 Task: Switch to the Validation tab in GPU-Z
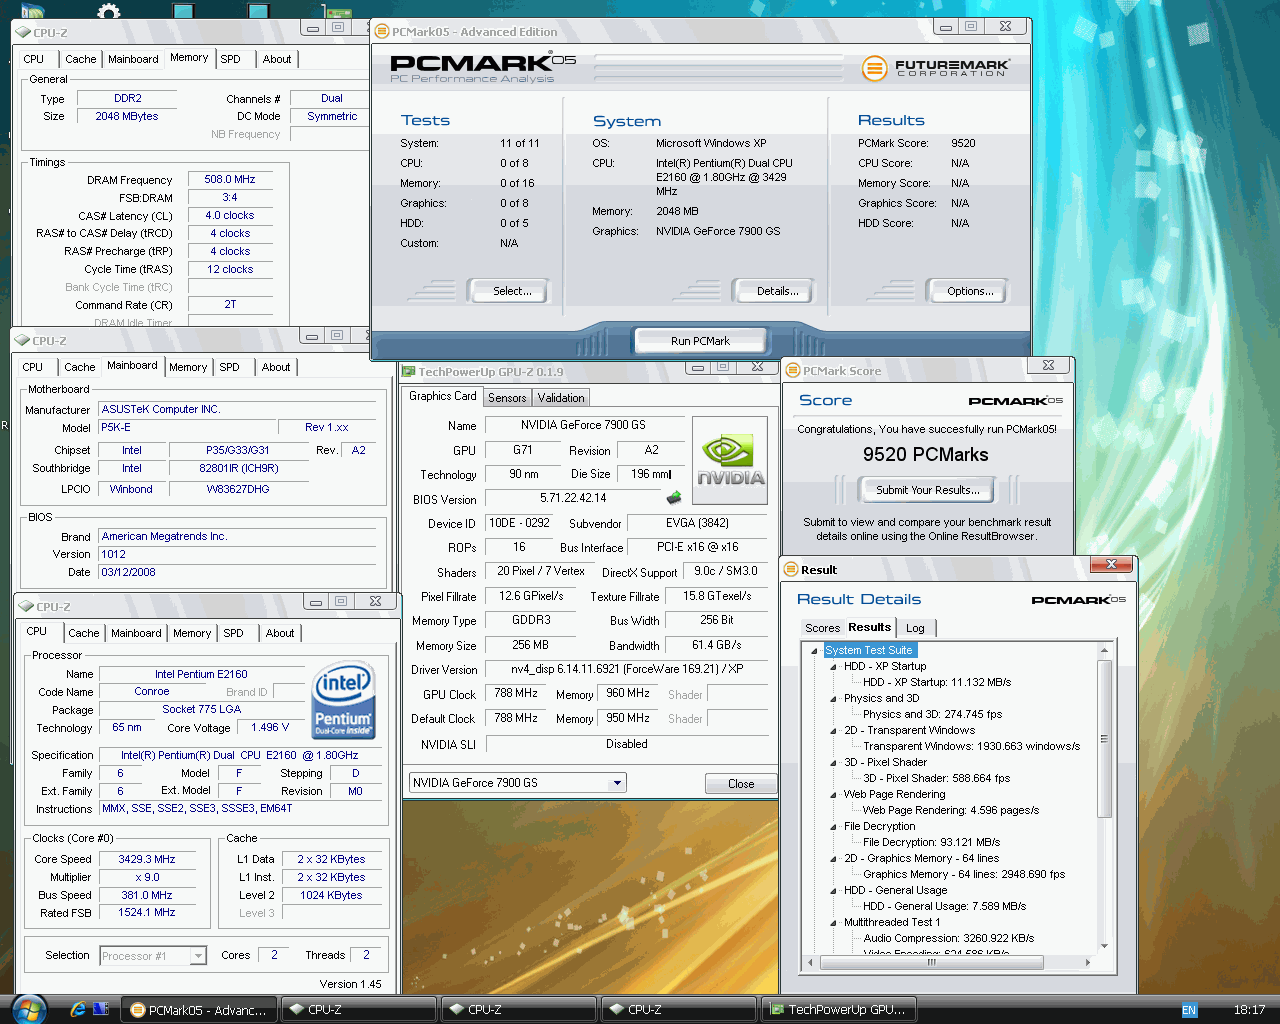click(x=561, y=398)
